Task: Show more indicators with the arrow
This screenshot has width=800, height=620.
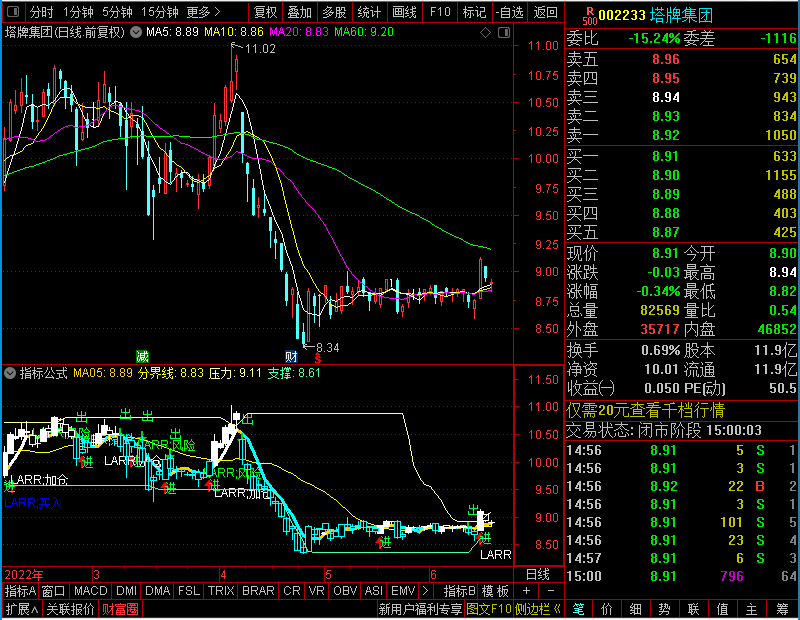Action: [x=426, y=591]
